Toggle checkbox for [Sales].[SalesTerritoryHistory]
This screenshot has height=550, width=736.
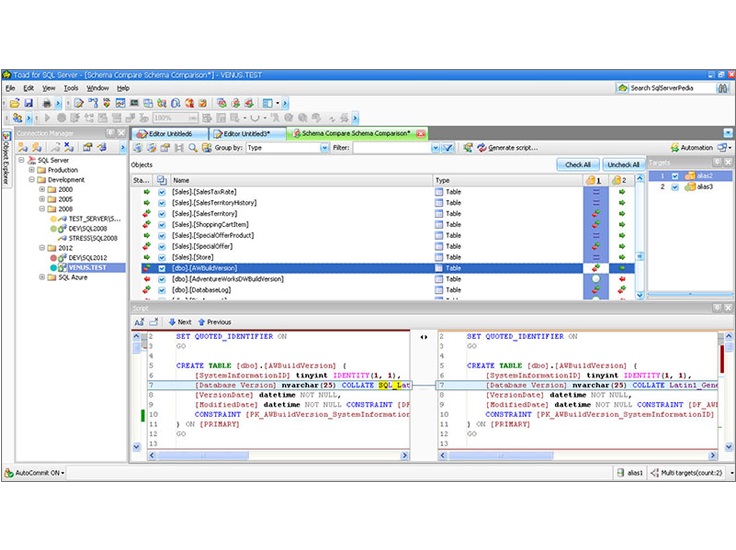161,203
